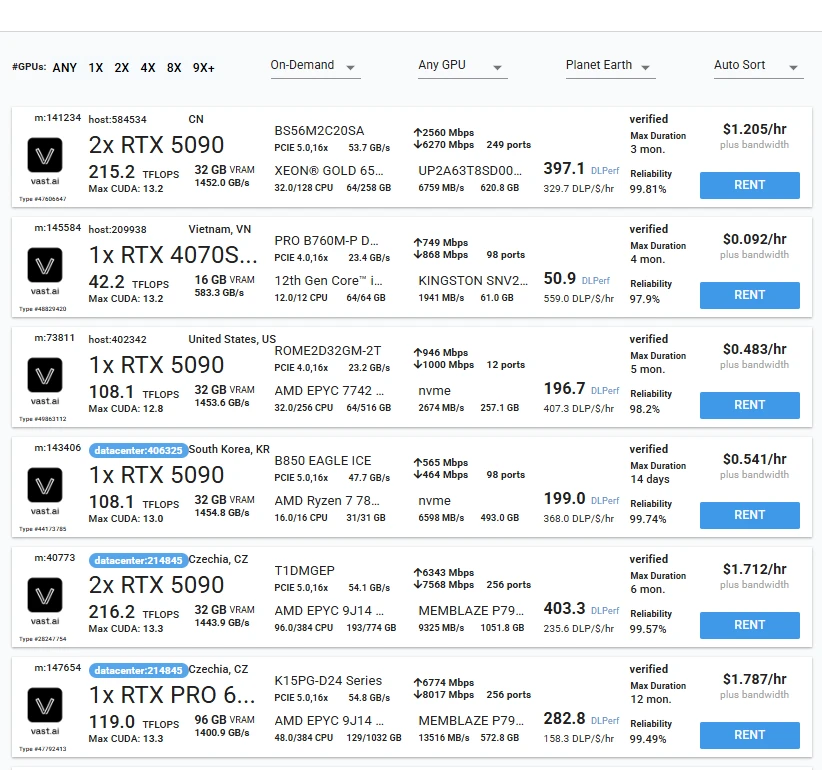Click ROME2D32GM-2T motherboard name
This screenshot has height=770, width=822.
click(x=328, y=351)
